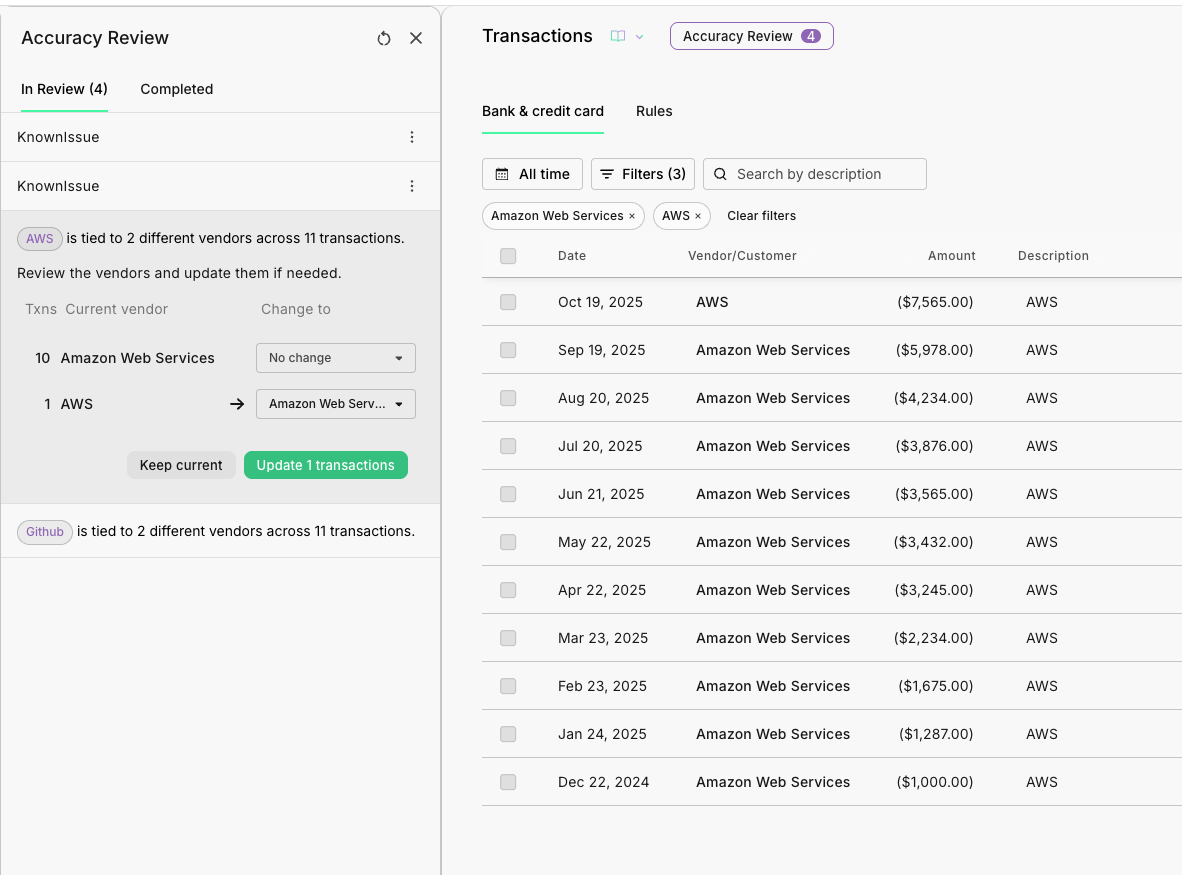Switch to the Completed tab

[176, 89]
